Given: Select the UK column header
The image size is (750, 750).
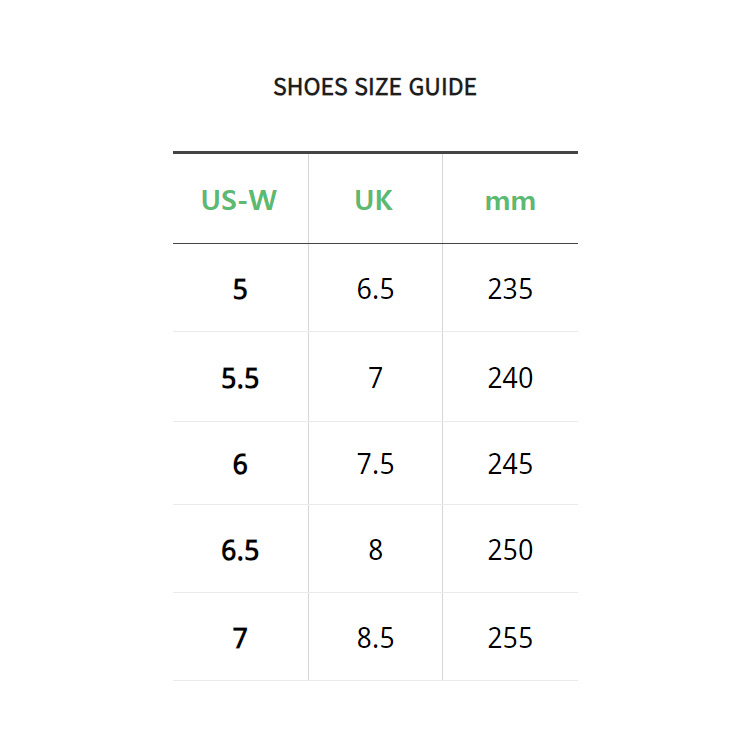Looking at the screenshot, I should tap(374, 200).
